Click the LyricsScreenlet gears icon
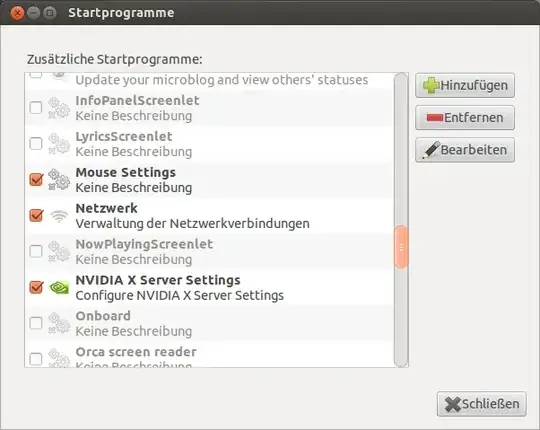Image resolution: width=540 pixels, height=430 pixels. [59, 144]
